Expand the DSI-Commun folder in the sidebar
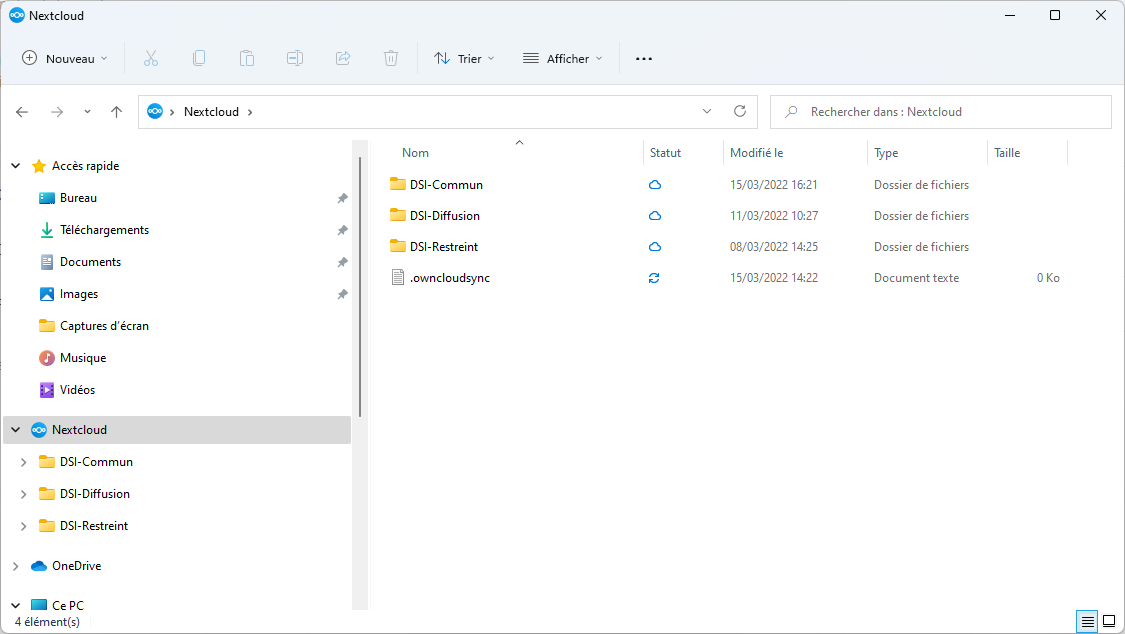Viewport: 1125px width, 634px height. pyautogui.click(x=21, y=461)
